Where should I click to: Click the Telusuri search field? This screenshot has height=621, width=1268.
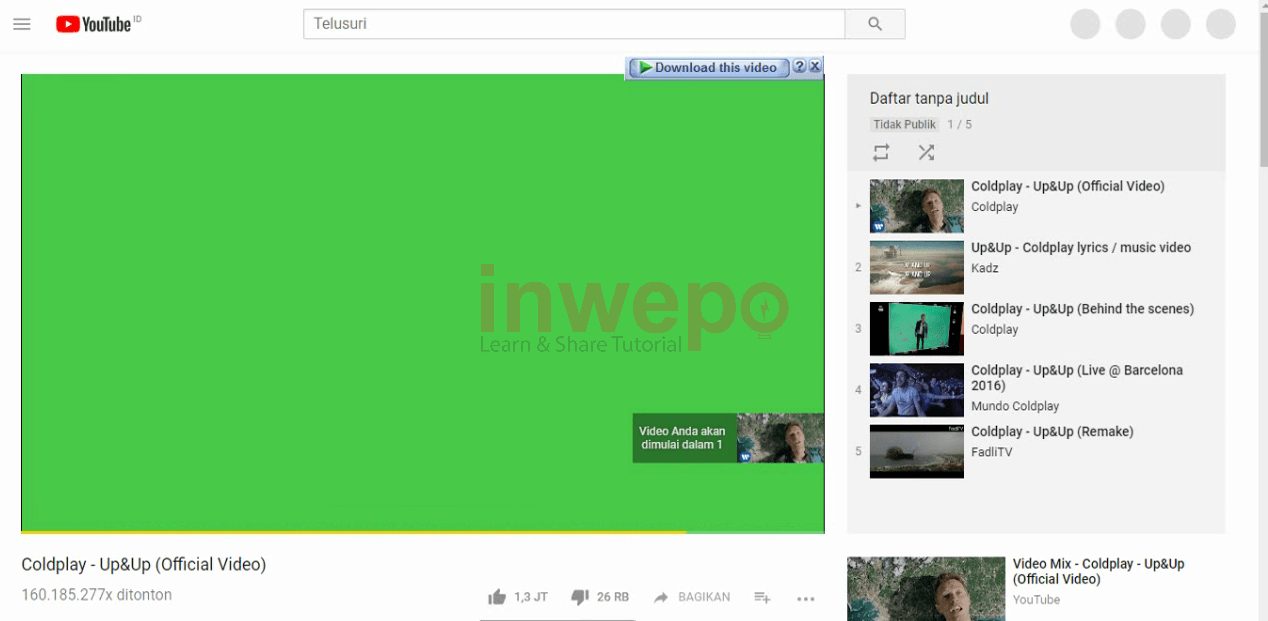point(574,24)
